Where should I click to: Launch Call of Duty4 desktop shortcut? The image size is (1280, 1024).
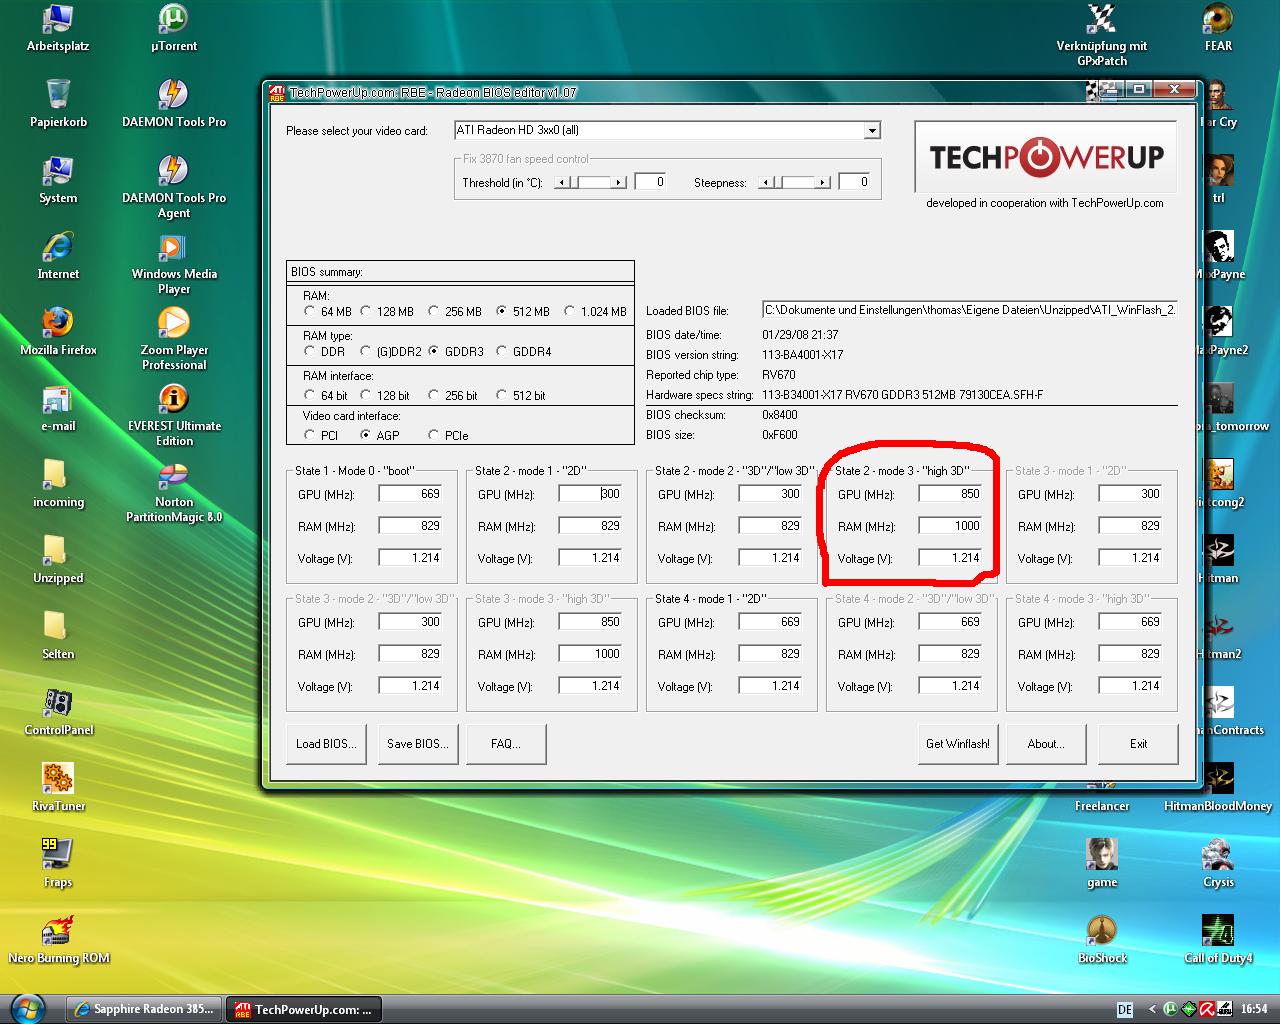click(1218, 940)
